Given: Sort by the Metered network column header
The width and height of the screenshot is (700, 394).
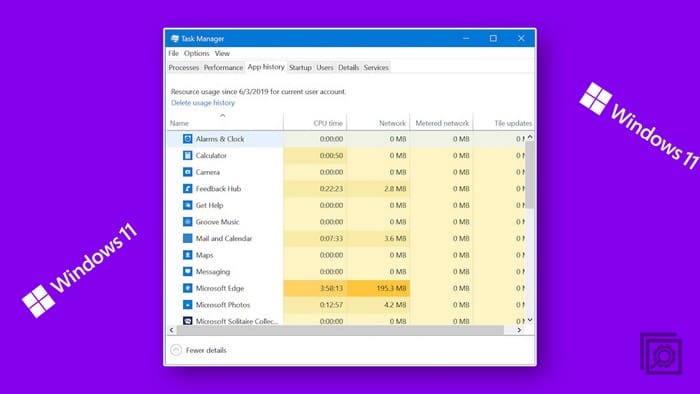Looking at the screenshot, I should click(x=441, y=122).
